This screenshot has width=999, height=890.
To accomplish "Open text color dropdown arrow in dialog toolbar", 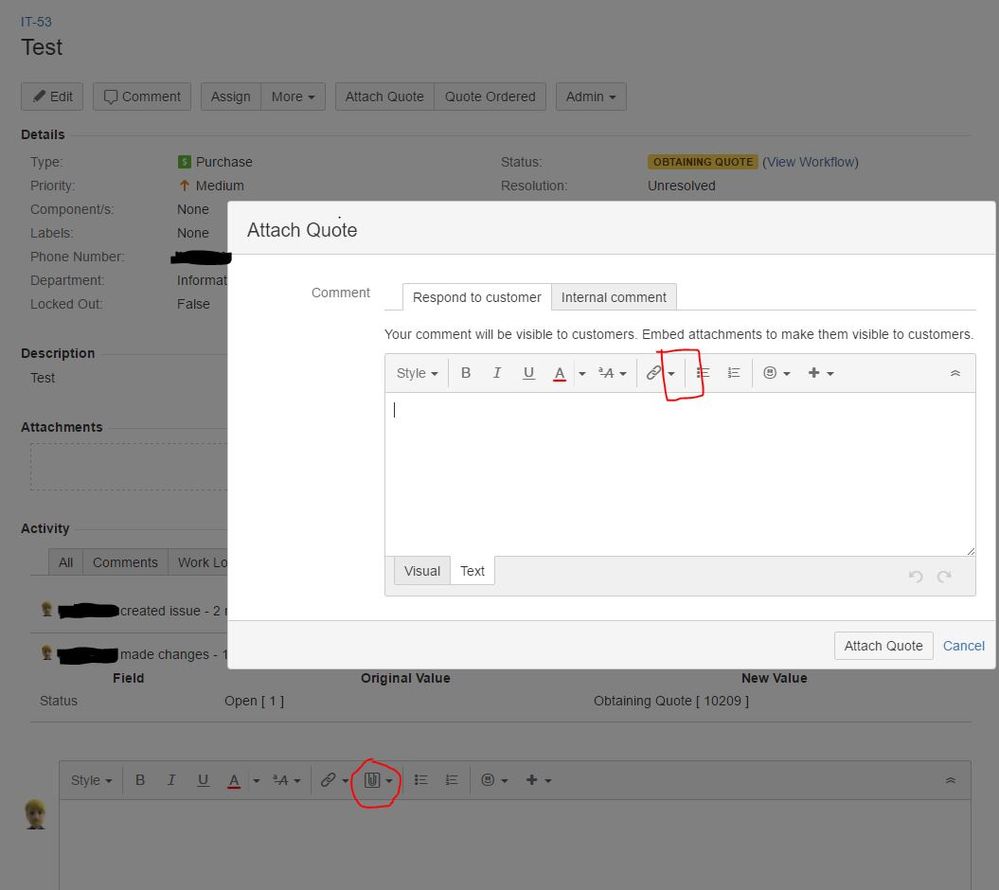I will coord(582,374).
